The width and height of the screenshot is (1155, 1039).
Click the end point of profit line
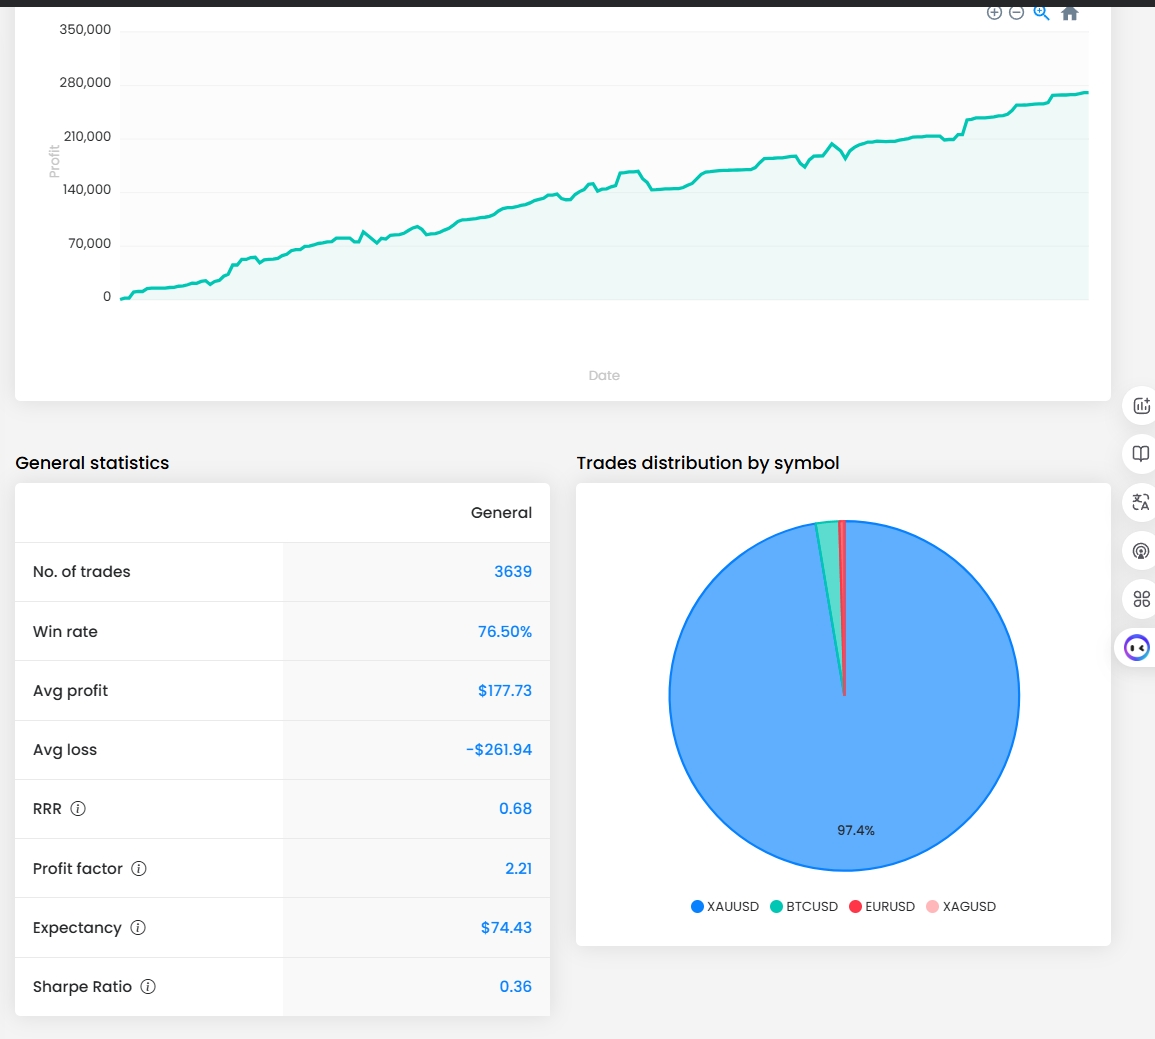click(x=1087, y=92)
